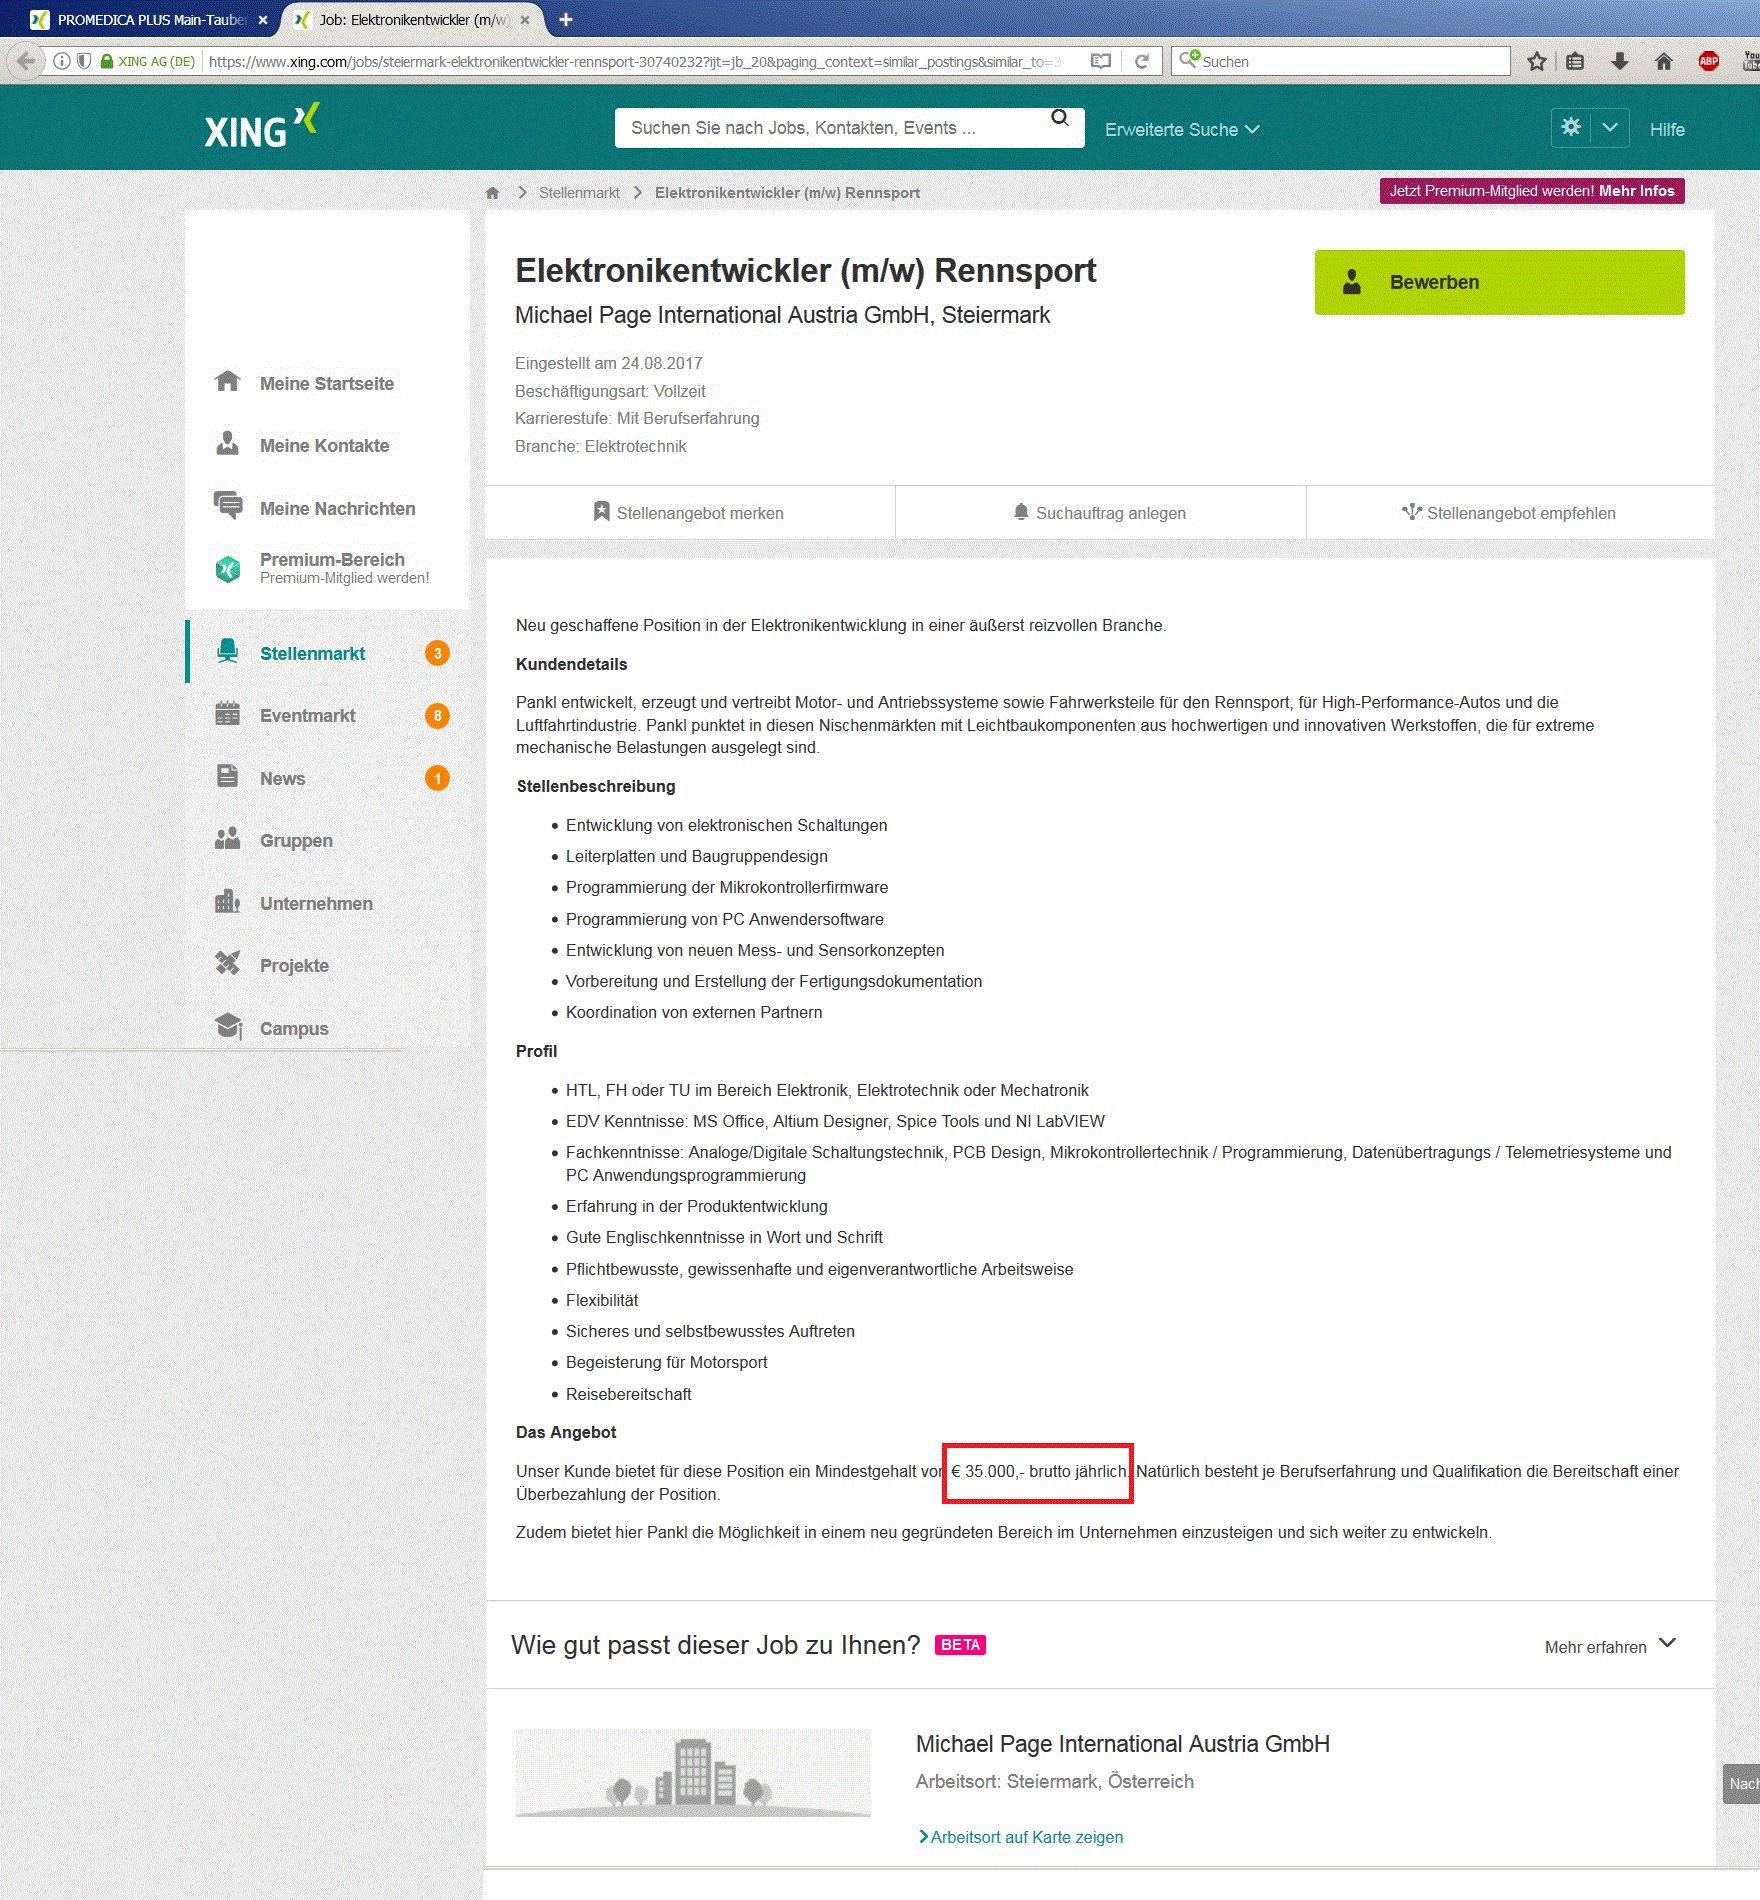The image size is (1760, 1900).
Task: Click Stellenangebot merken
Action: (x=689, y=513)
